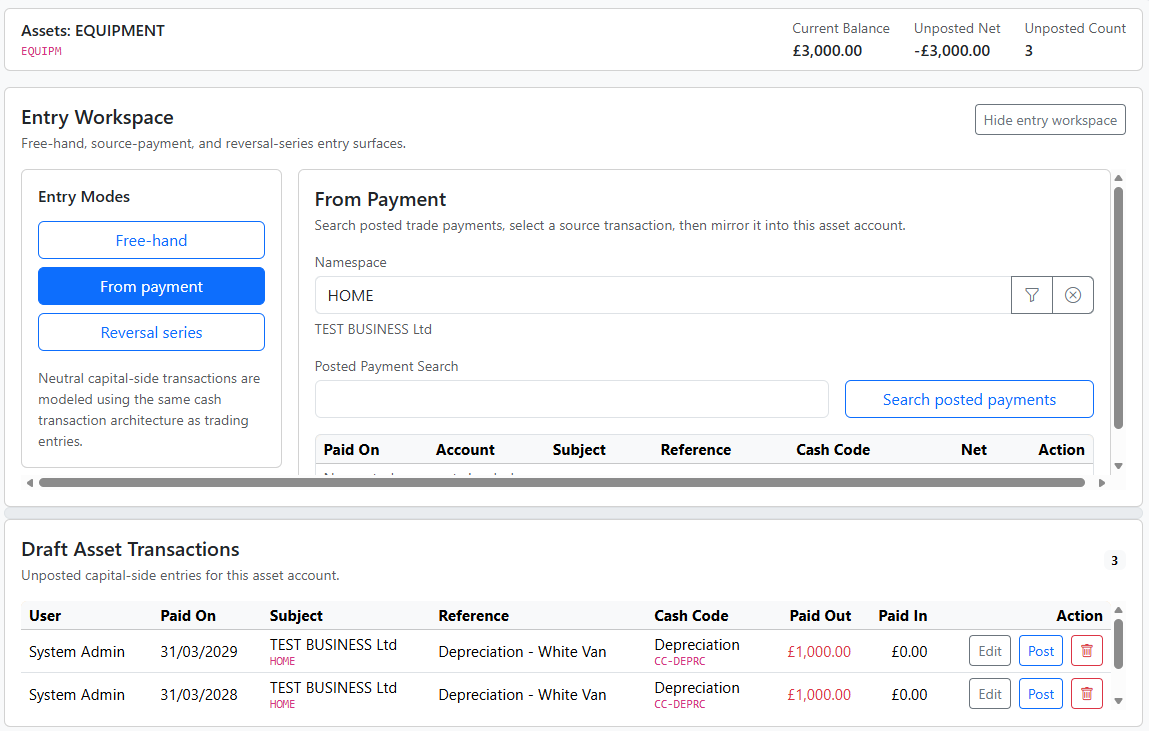This screenshot has height=731, width=1149.
Task: Click the draft table scroll up arrow
Action: pos(1118,610)
